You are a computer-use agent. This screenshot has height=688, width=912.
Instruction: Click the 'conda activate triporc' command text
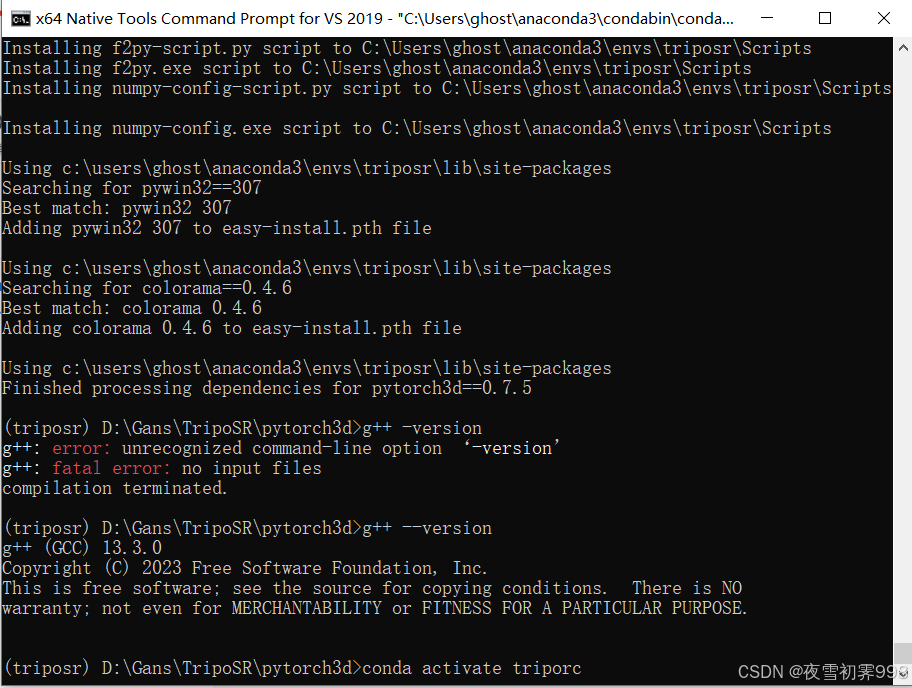(470, 668)
